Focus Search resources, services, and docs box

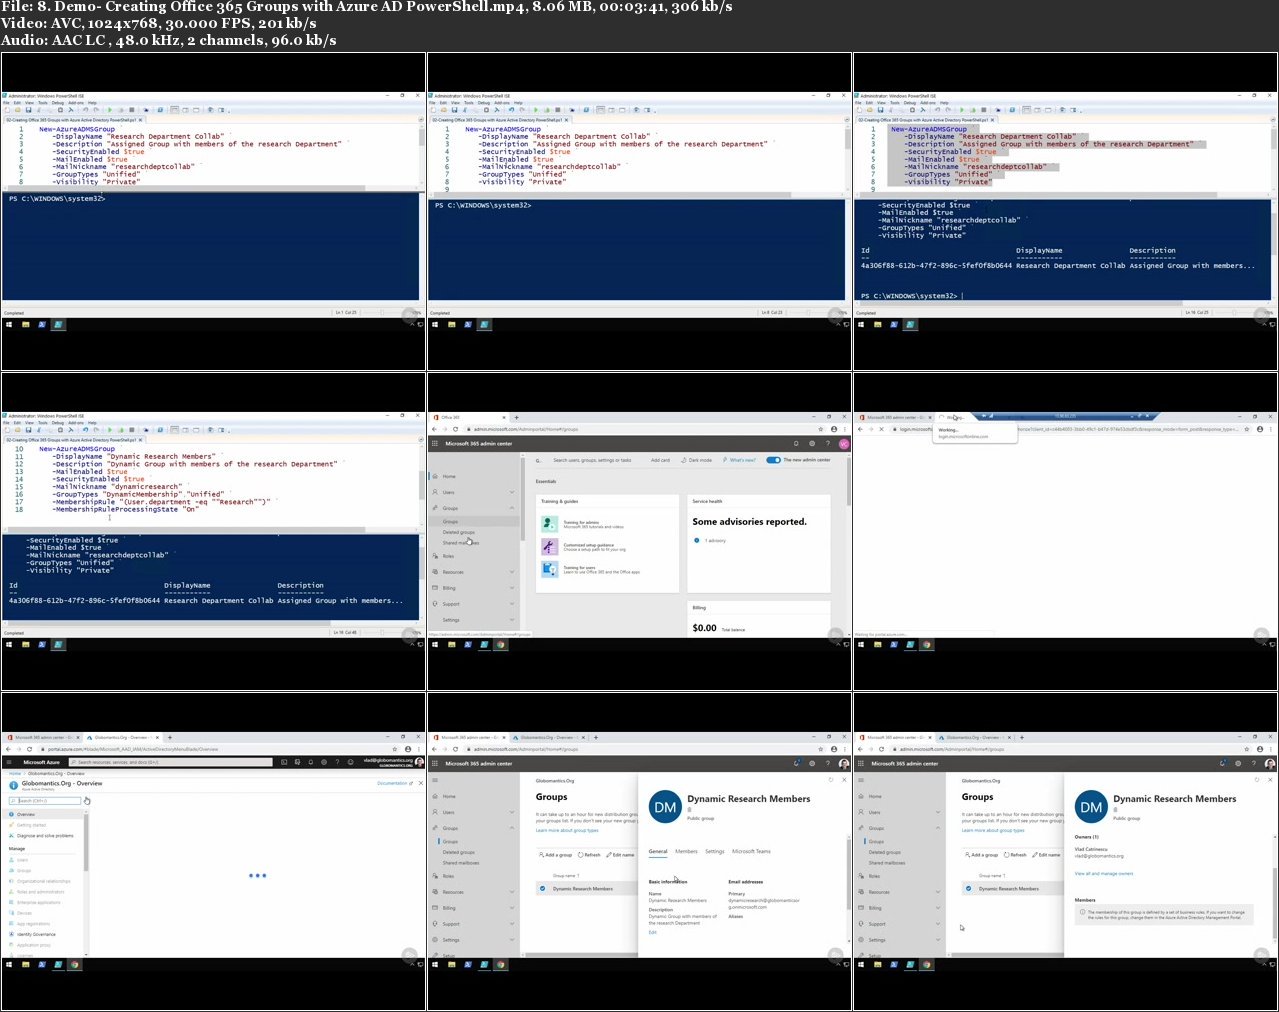tap(171, 762)
